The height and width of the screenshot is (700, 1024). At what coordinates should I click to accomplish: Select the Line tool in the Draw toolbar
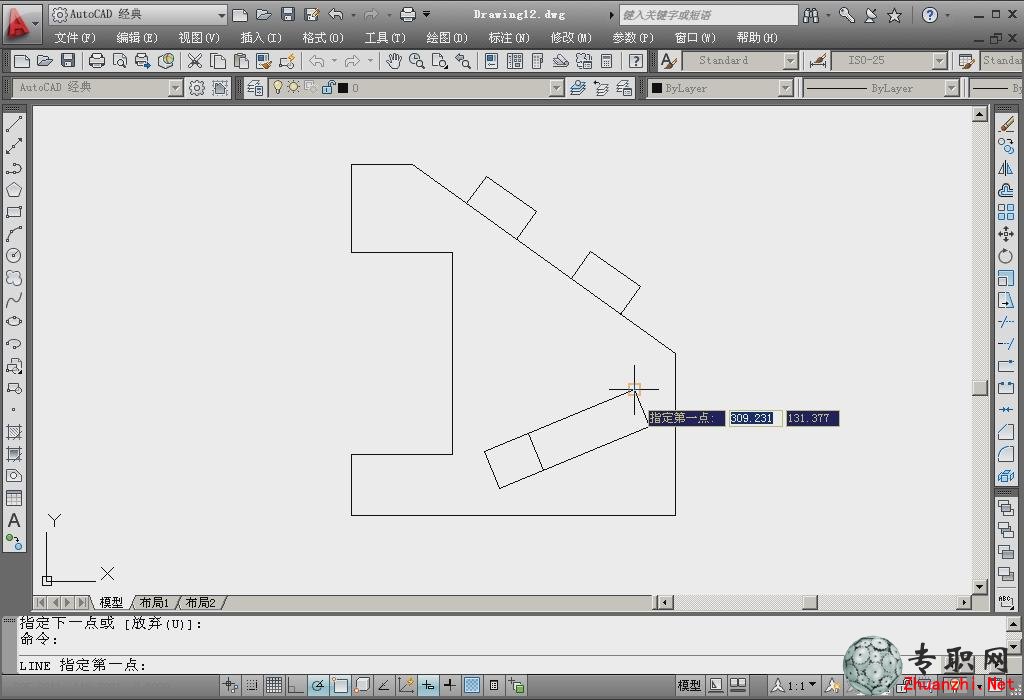[14, 124]
